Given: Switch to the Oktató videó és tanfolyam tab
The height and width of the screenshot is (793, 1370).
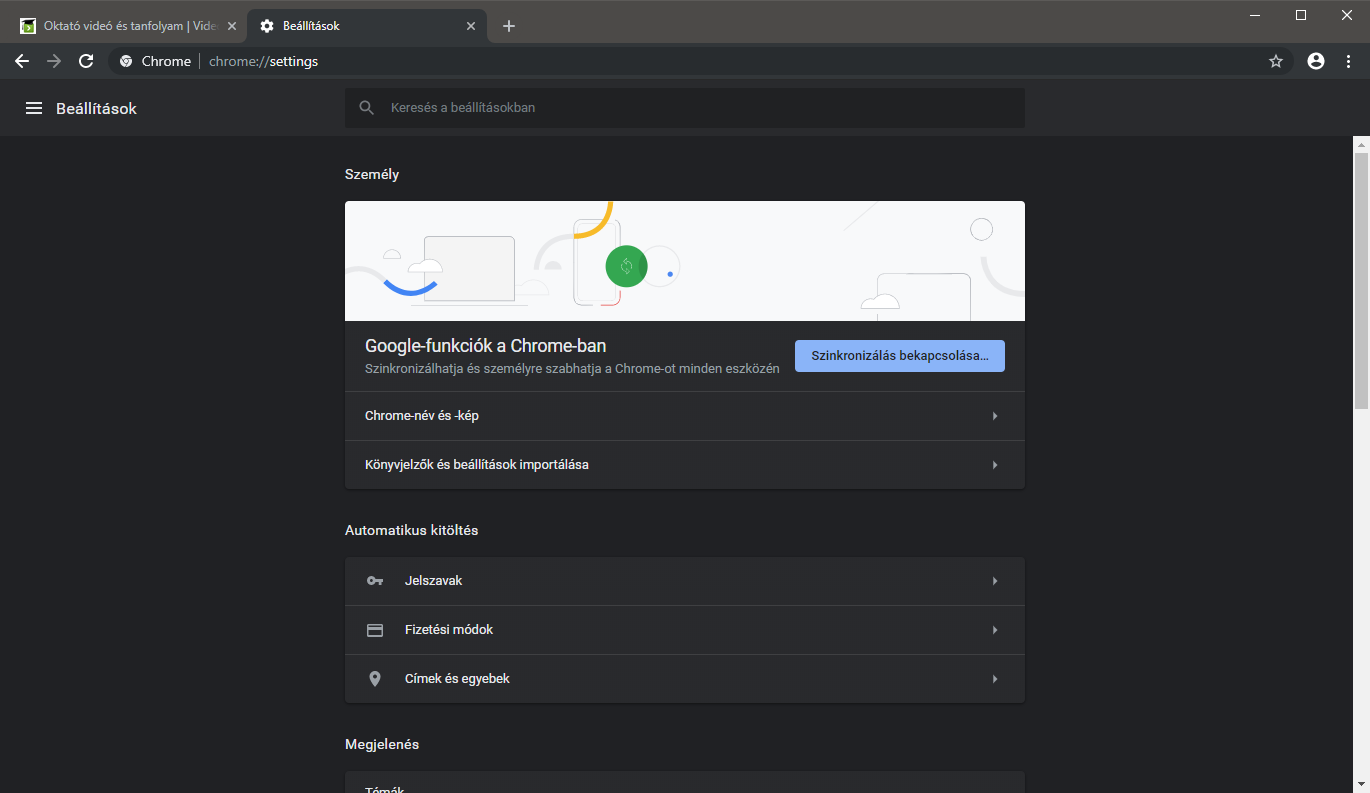Looking at the screenshot, I should point(128,26).
